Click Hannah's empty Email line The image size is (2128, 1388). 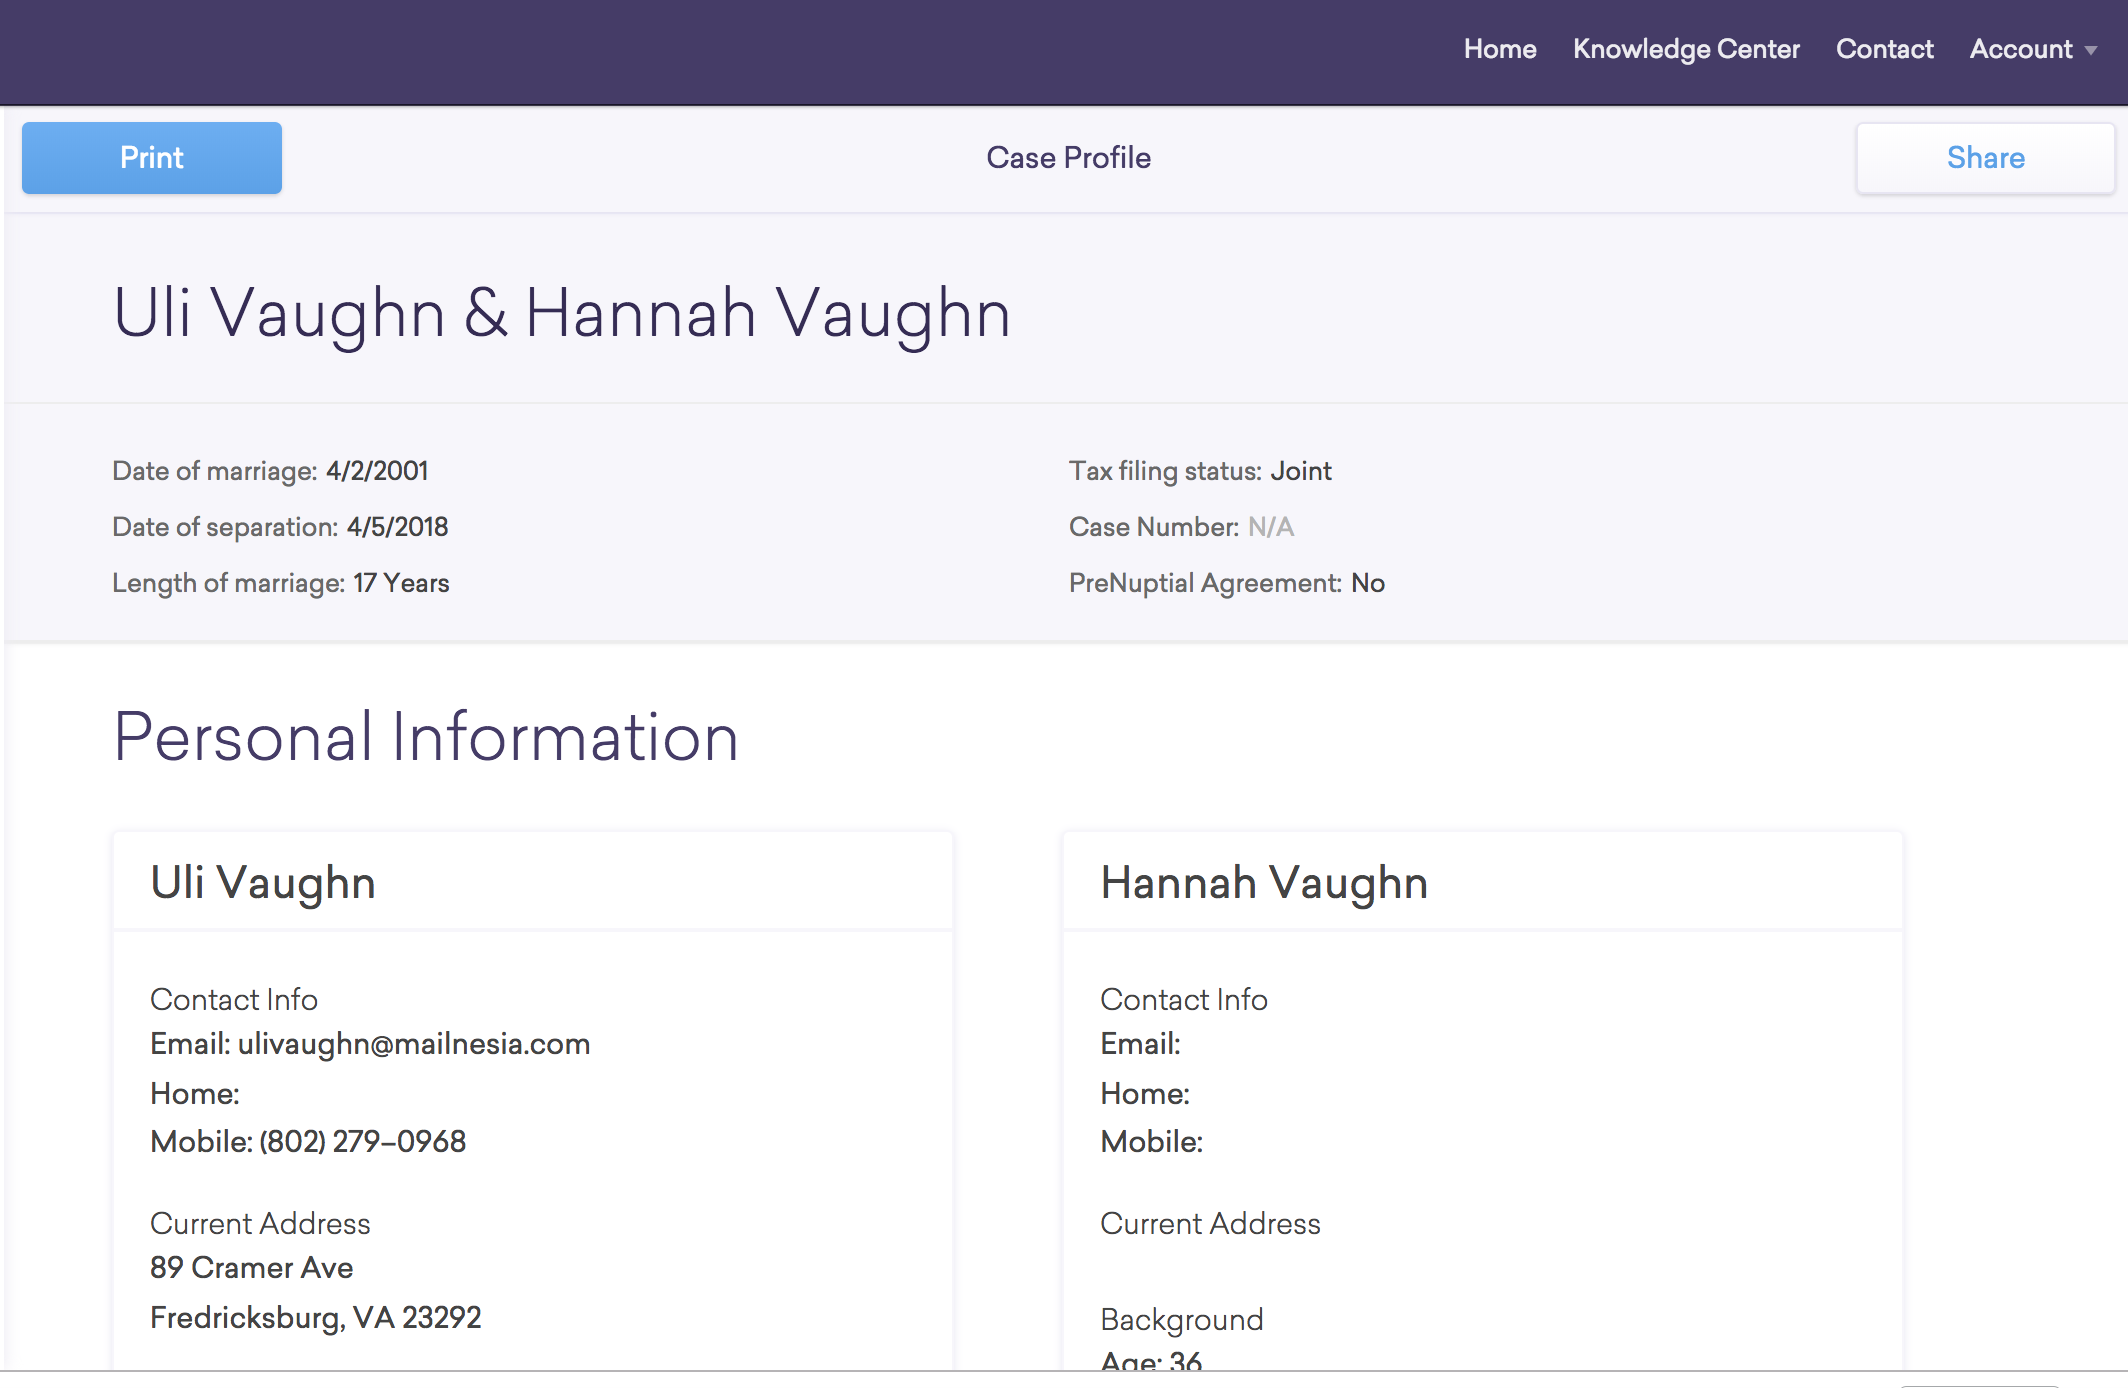point(1141,1044)
